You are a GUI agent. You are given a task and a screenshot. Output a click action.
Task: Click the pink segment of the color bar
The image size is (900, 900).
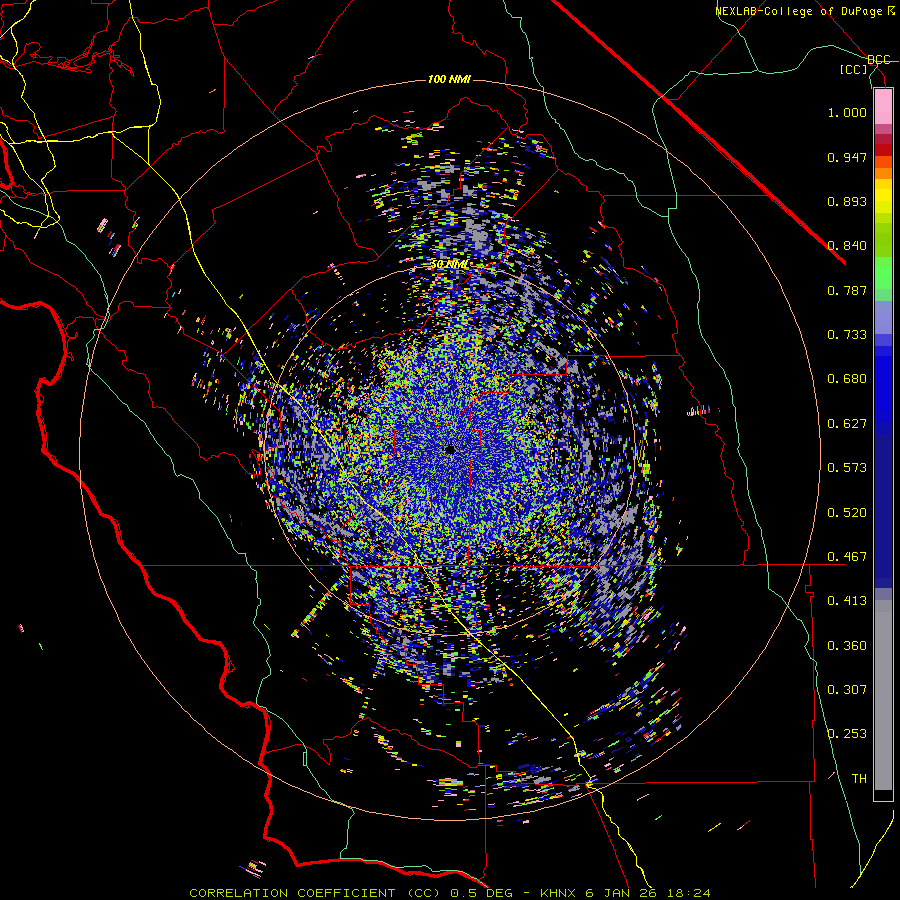point(883,106)
